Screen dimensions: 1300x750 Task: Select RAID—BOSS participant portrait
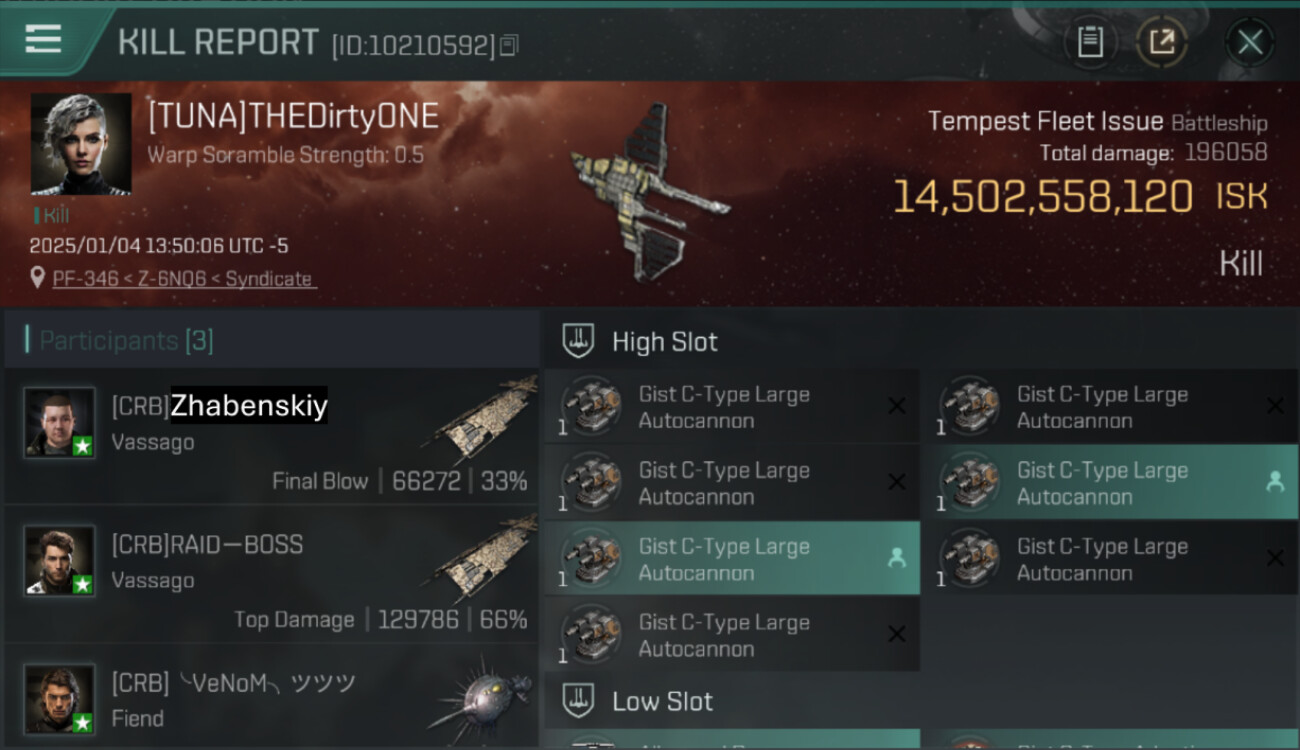[x=60, y=561]
